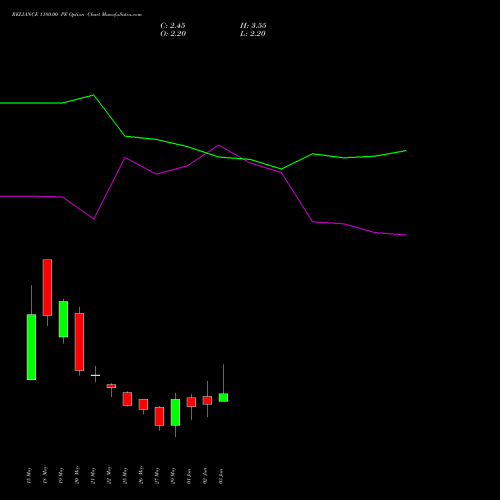Click the 19 May date label
The image size is (500, 500).
click(x=61, y=475)
